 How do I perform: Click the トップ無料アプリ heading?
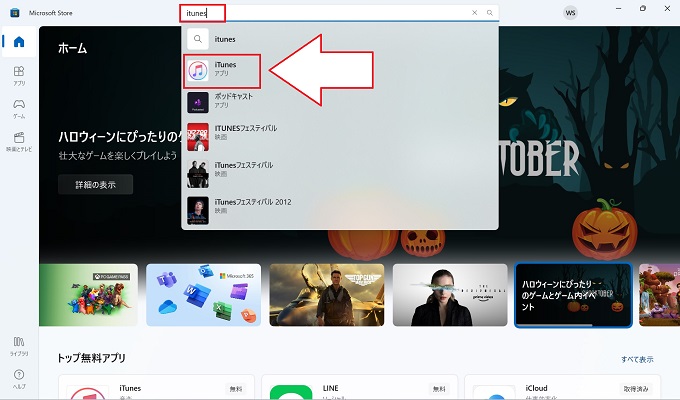click(x=92, y=358)
